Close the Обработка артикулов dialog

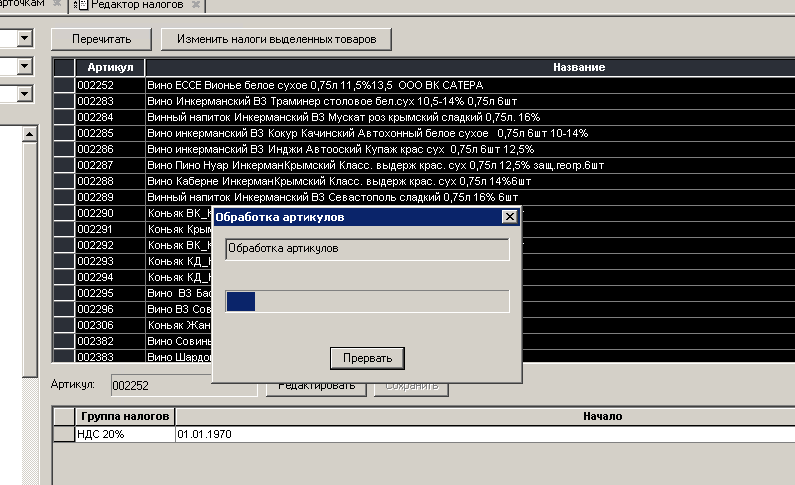509,216
